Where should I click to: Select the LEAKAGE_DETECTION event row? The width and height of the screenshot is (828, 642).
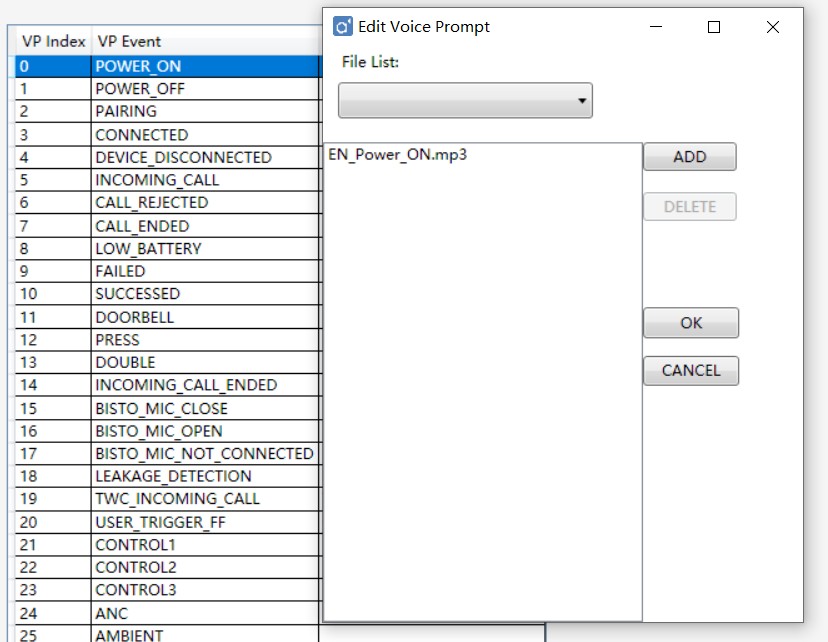173,476
